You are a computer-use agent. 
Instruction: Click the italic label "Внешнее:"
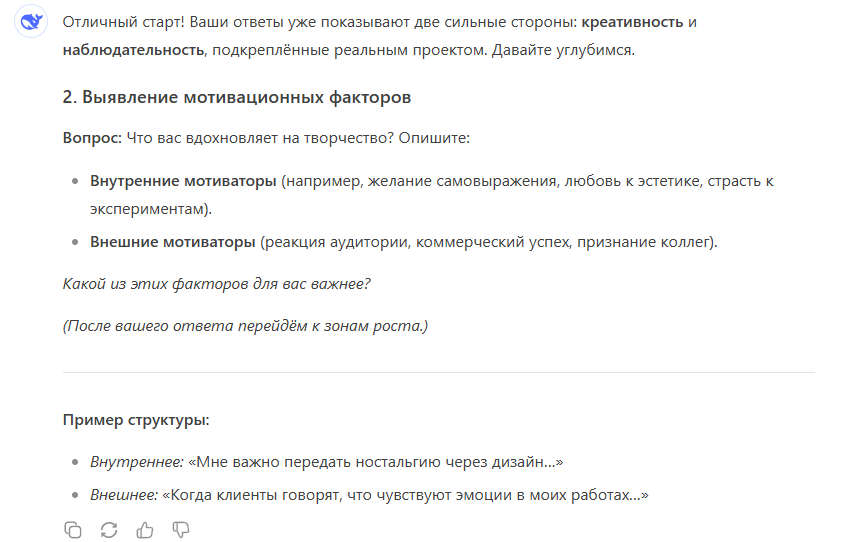(124, 494)
